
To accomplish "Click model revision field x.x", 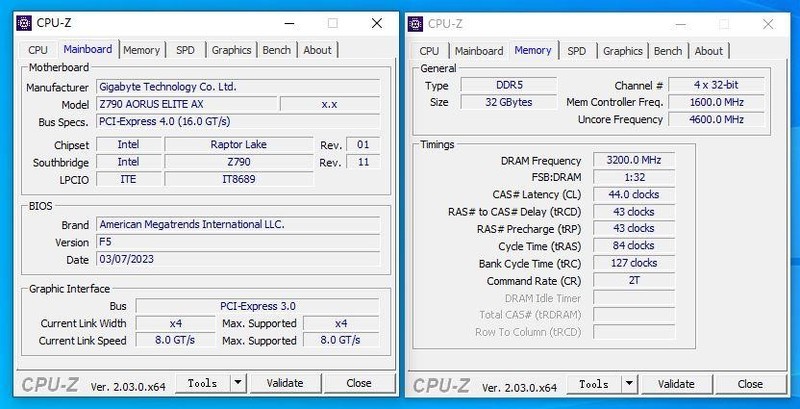I will click(330, 104).
